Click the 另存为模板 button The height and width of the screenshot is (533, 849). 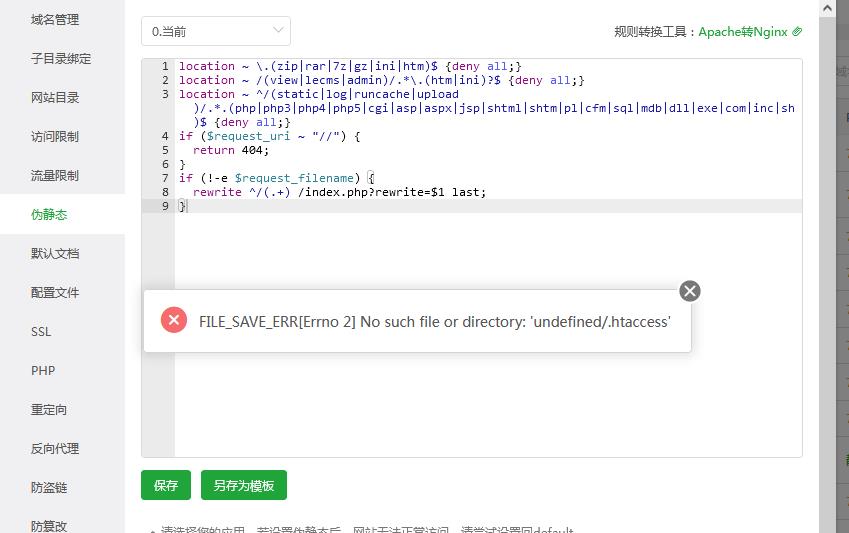click(244, 485)
